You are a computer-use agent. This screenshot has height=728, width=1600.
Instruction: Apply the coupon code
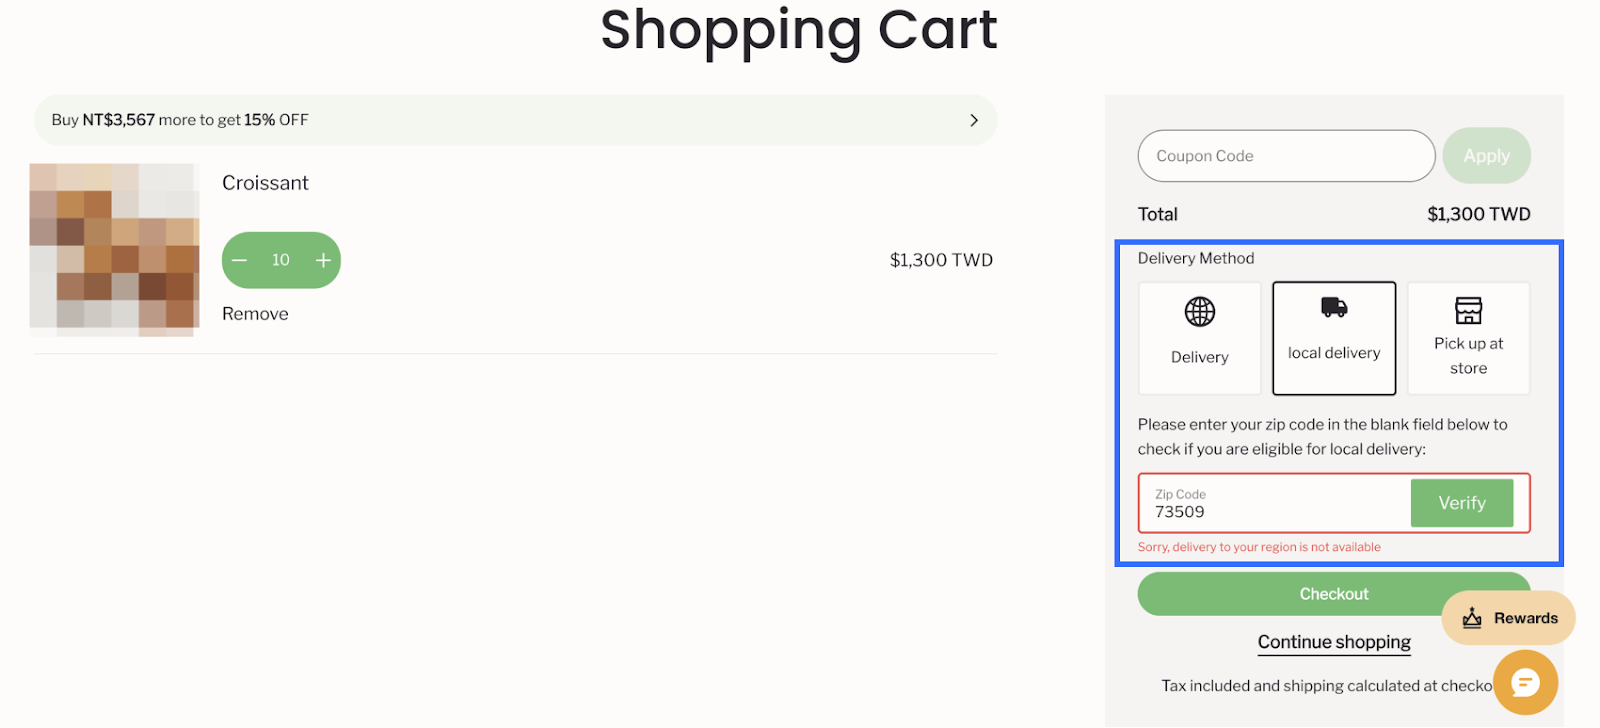1486,156
